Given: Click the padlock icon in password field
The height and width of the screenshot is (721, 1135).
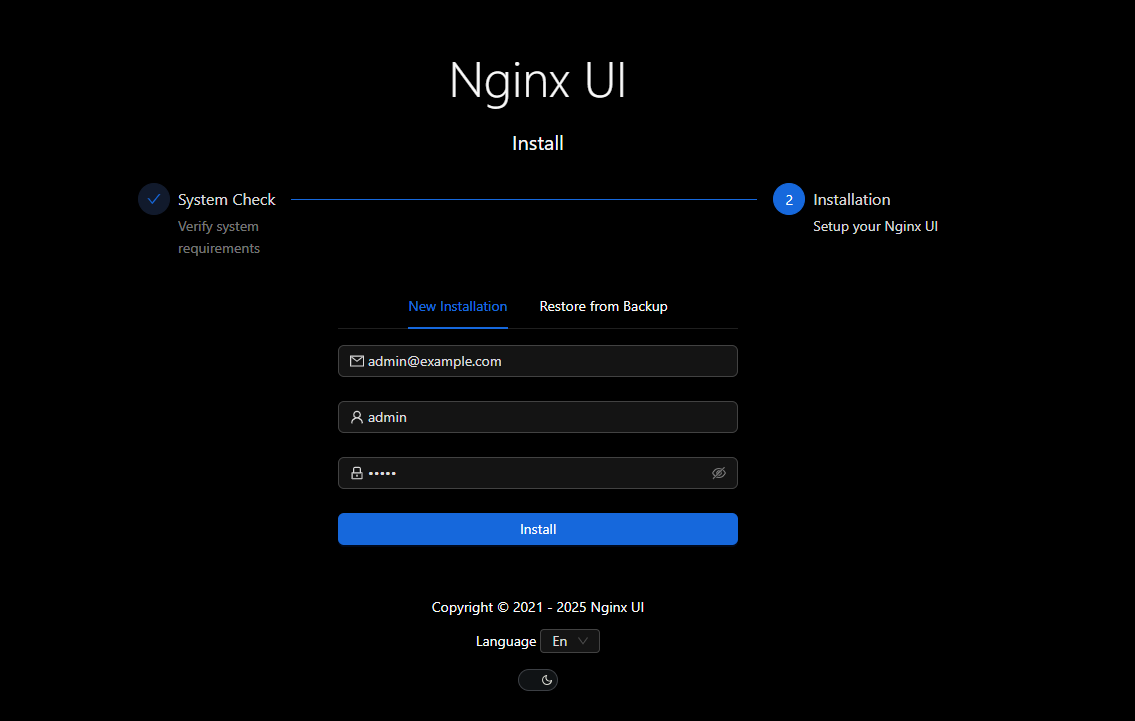Looking at the screenshot, I should point(356,473).
